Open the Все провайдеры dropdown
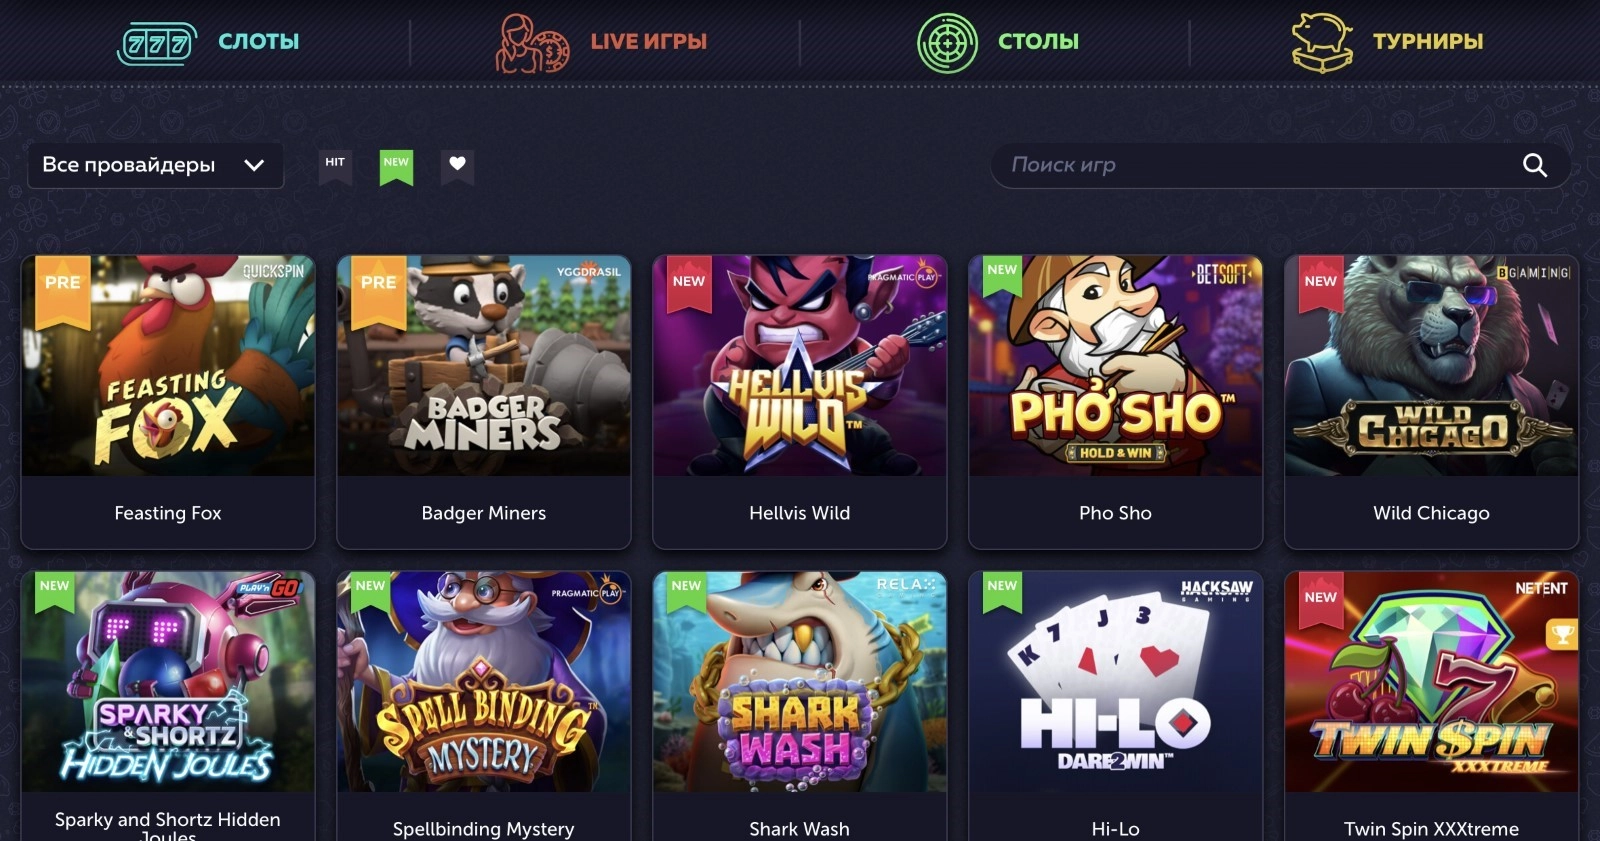This screenshot has width=1600, height=841. (155, 165)
